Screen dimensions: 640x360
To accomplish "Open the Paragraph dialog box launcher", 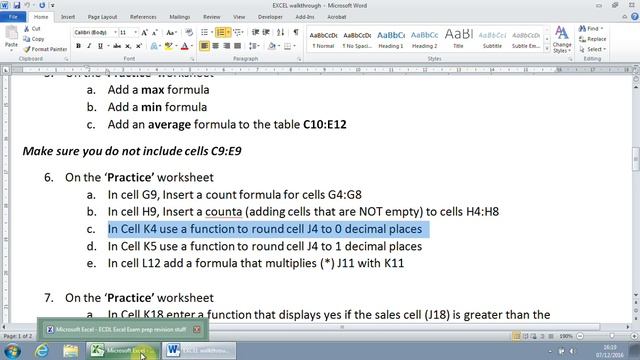I will click(x=299, y=59).
